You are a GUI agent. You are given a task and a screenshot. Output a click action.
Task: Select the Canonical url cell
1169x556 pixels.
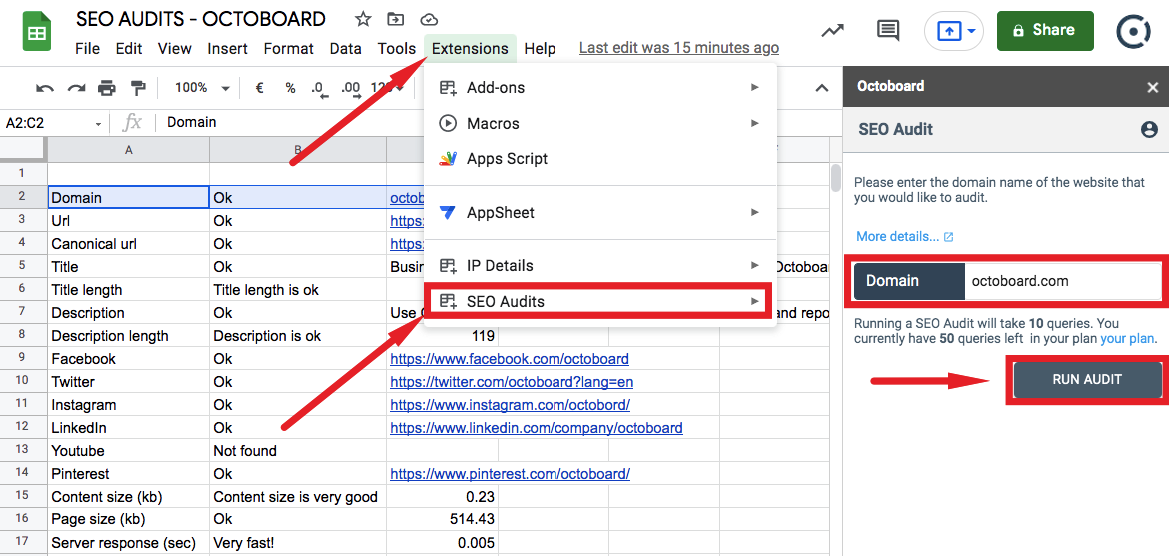[128, 244]
